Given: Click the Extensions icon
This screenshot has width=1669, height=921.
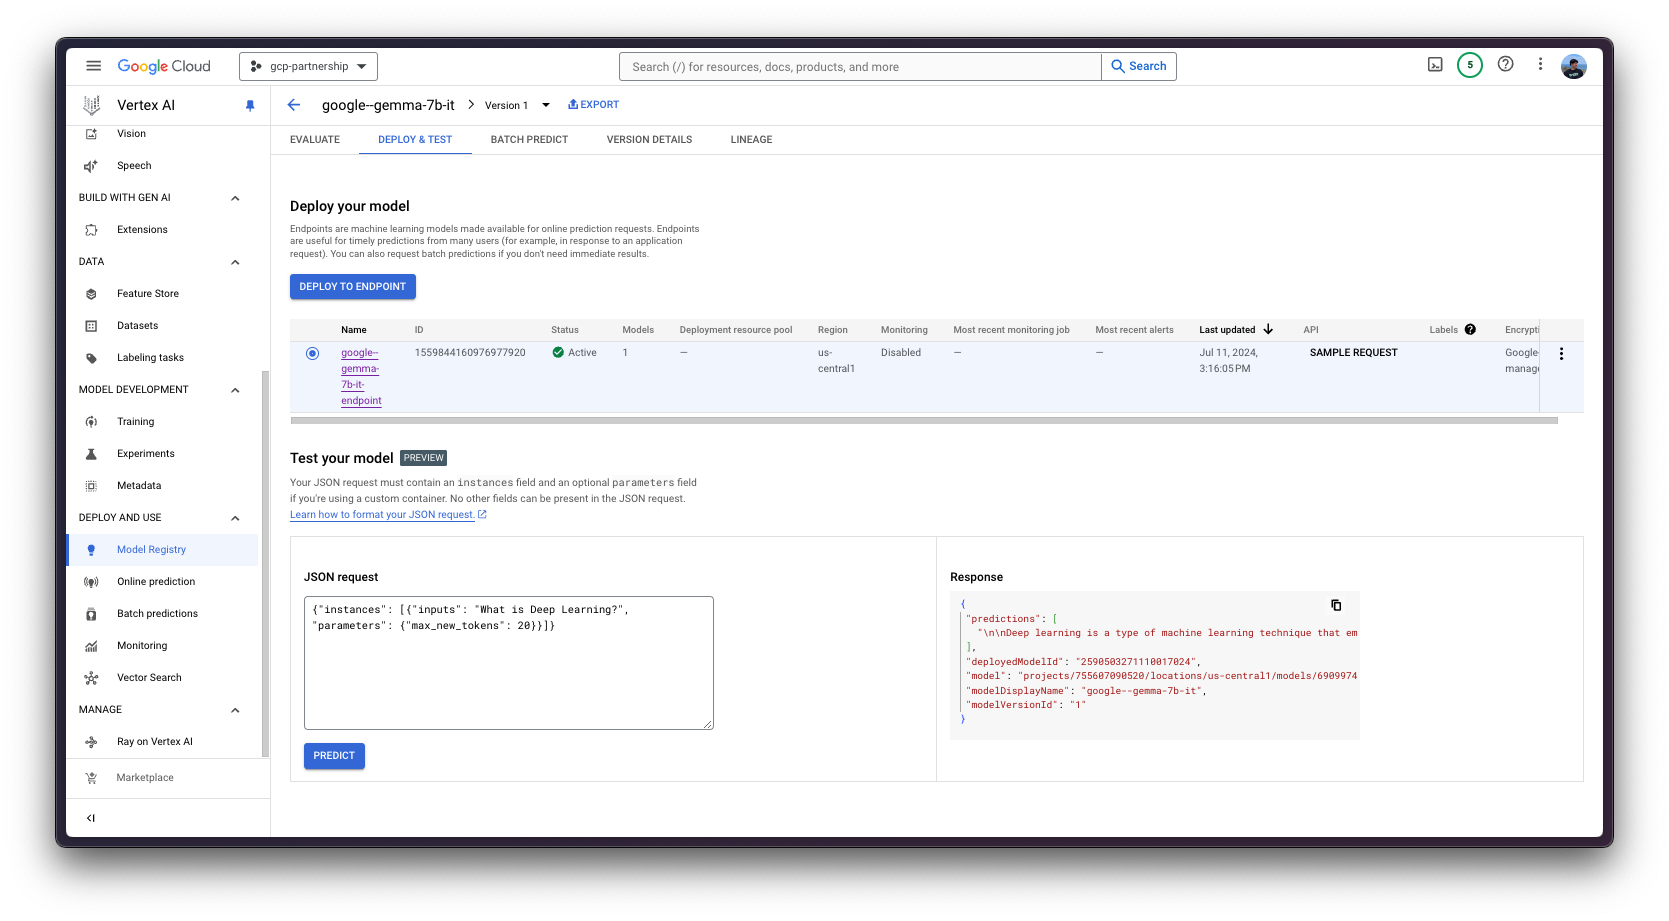Looking at the screenshot, I should point(91,230).
